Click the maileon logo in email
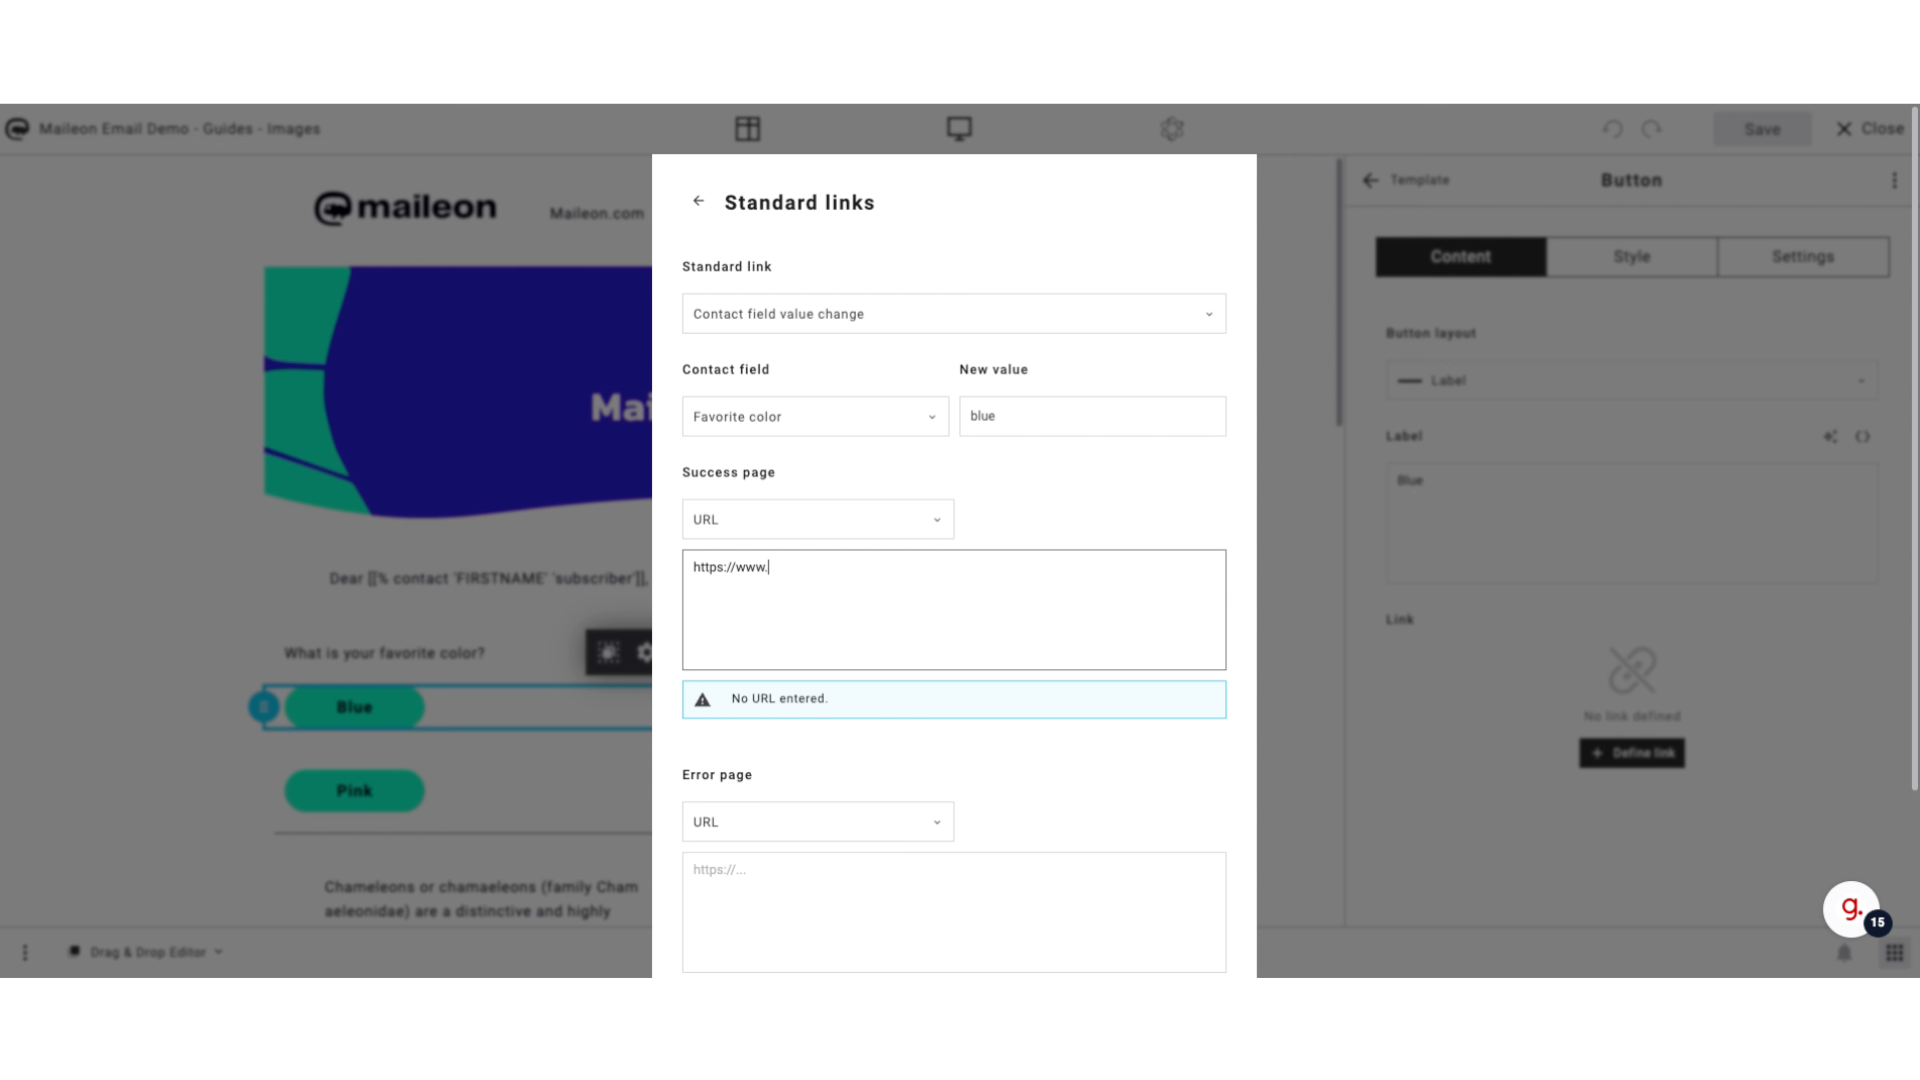 [405, 208]
